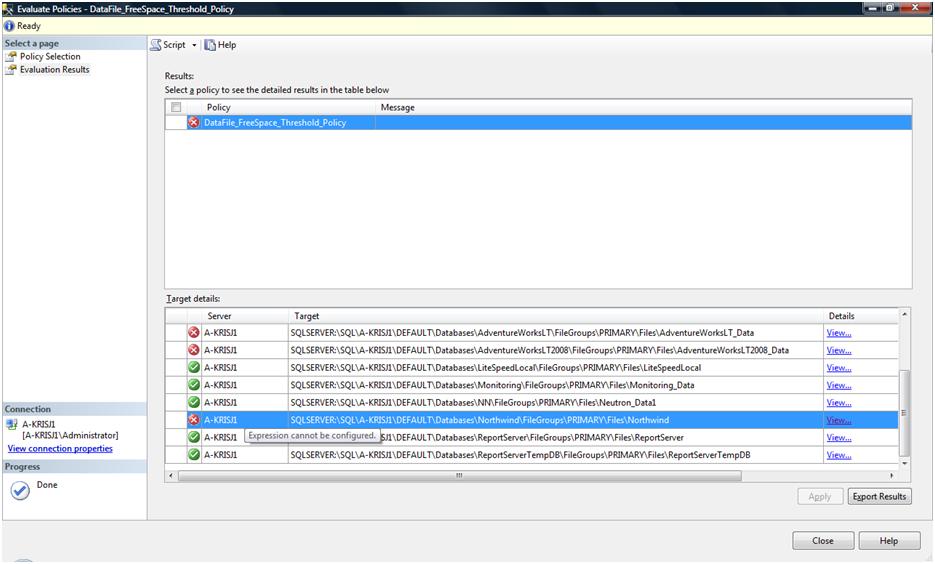Click success icon for ReportServerTempDB row

pyautogui.click(x=194, y=454)
